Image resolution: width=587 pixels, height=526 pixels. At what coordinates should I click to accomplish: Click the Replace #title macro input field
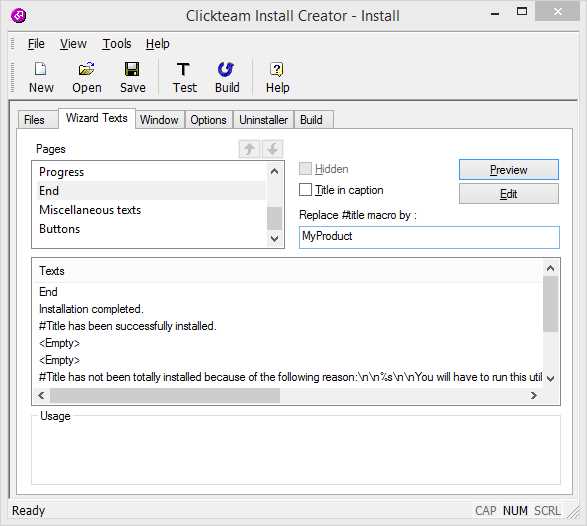point(429,237)
